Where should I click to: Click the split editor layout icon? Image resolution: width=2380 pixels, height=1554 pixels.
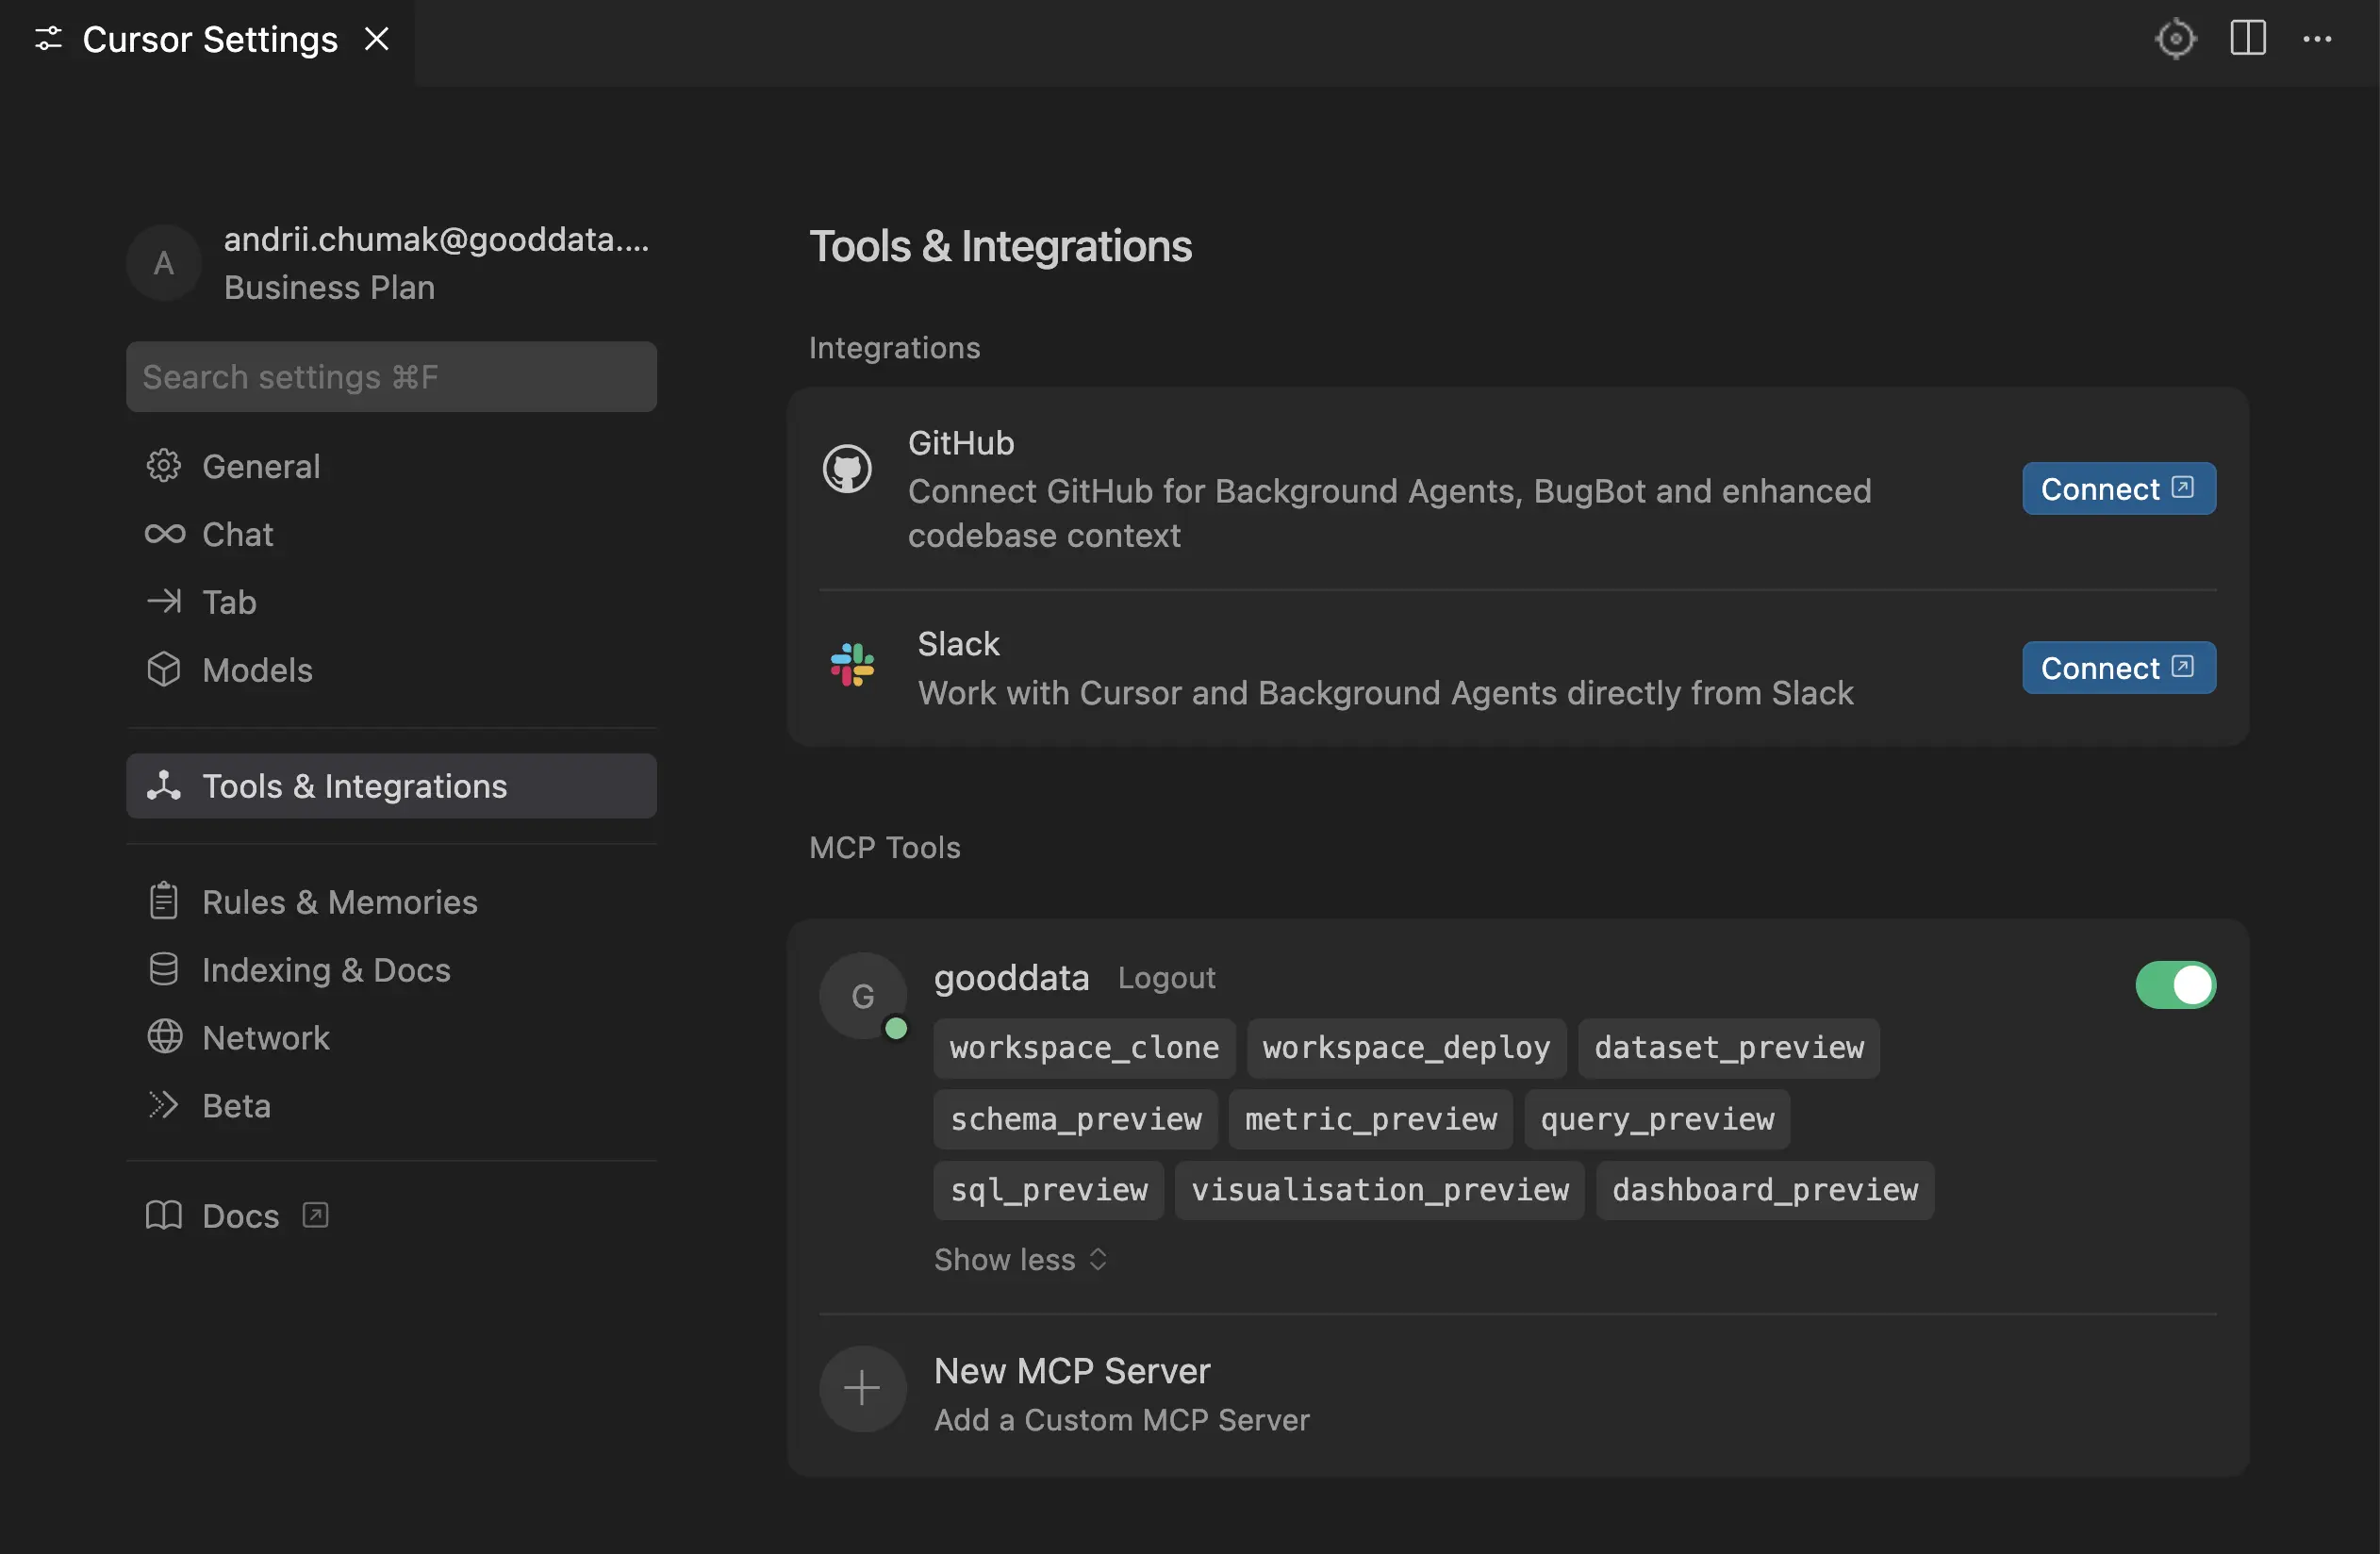(2248, 39)
